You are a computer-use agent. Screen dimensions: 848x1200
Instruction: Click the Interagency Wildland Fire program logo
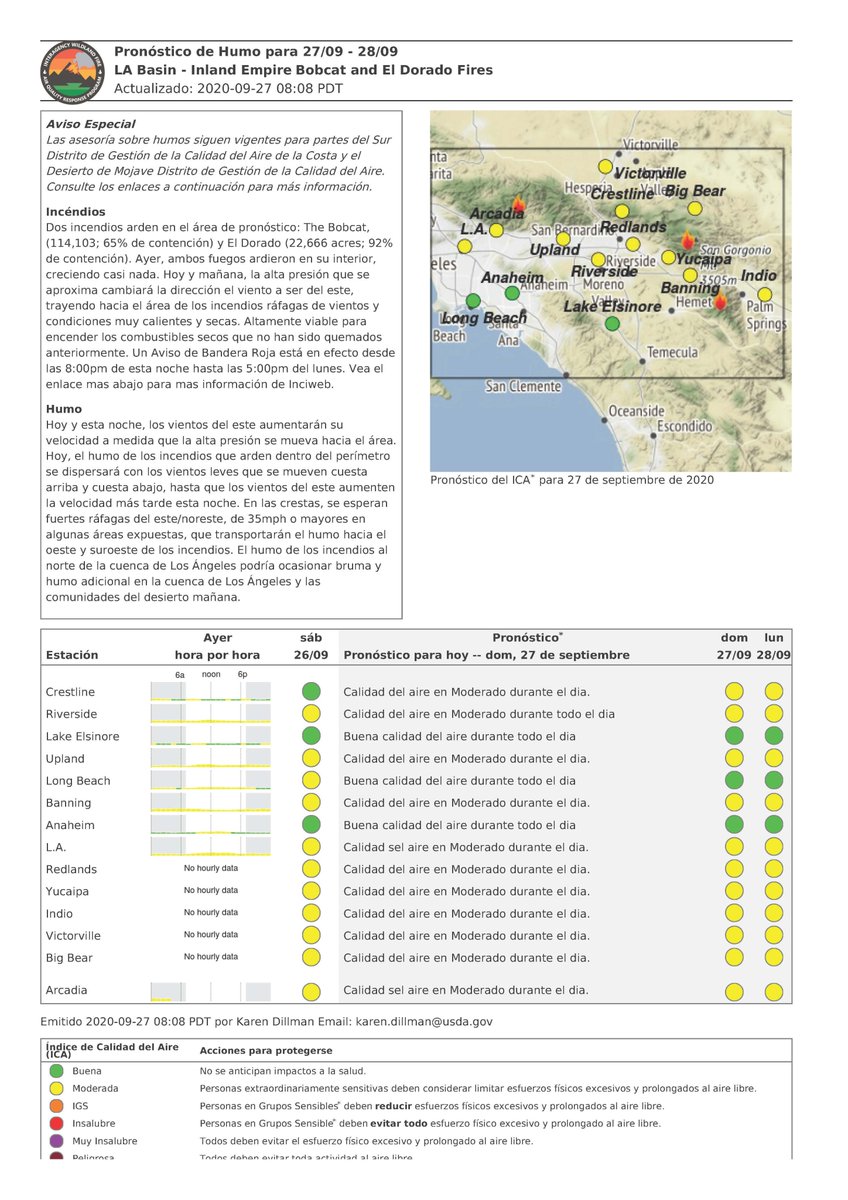click(71, 71)
